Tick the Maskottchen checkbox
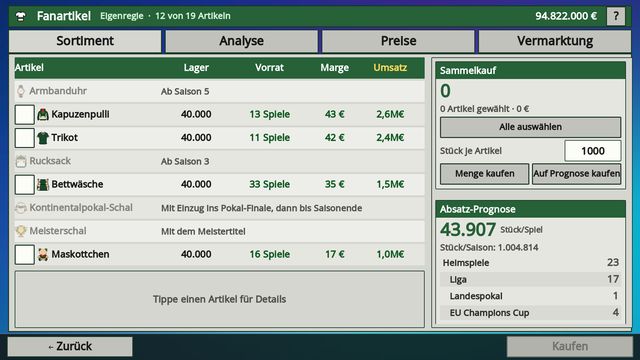 (x=24, y=254)
